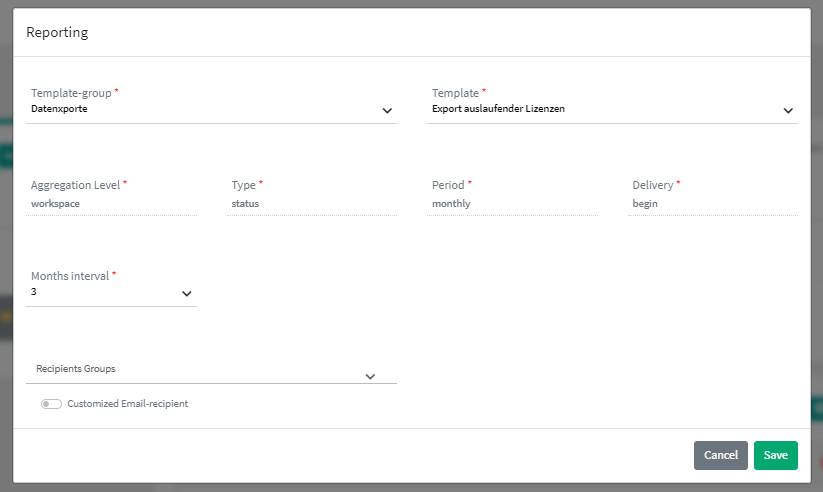This screenshot has width=823, height=492.
Task: Open the Recipients Groups selection field
Action: tap(200, 369)
